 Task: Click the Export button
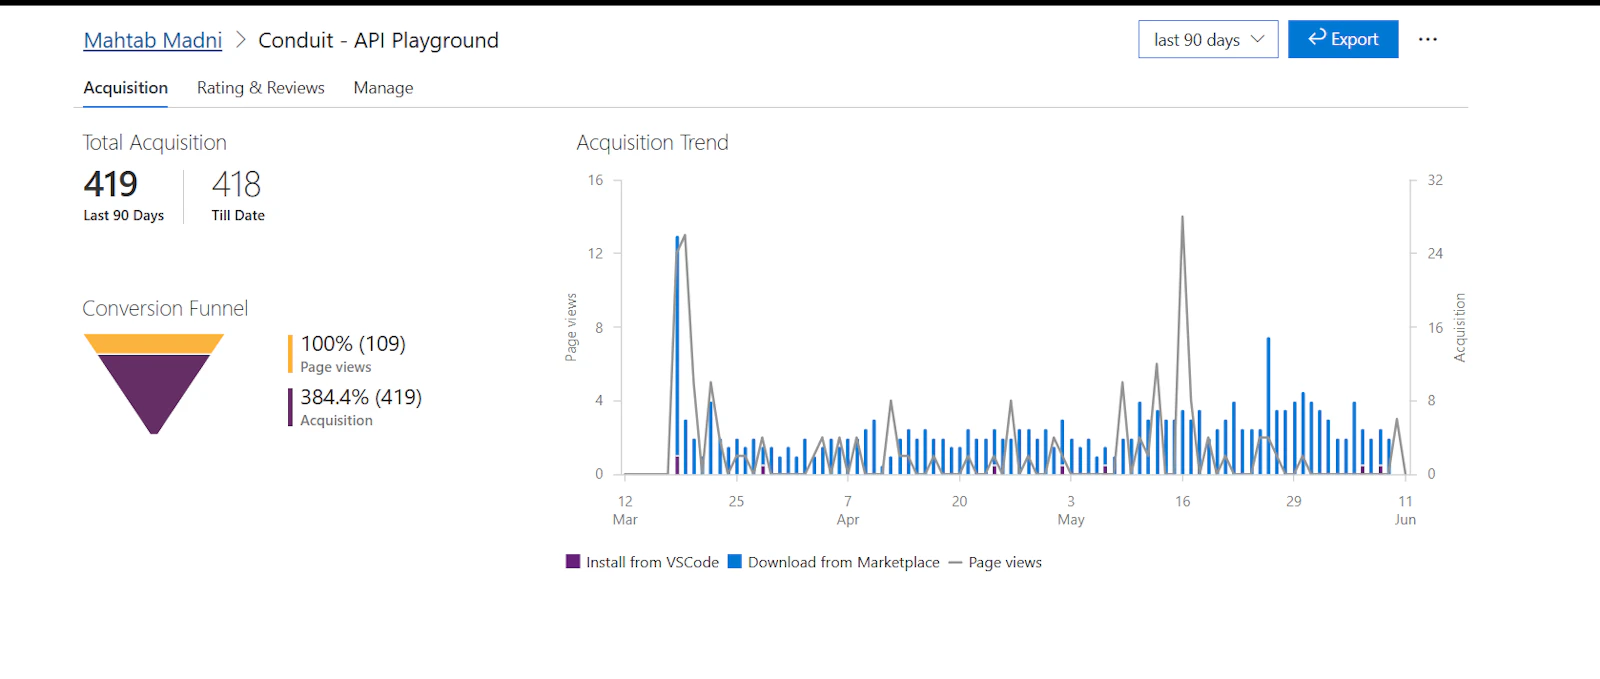coord(1343,39)
